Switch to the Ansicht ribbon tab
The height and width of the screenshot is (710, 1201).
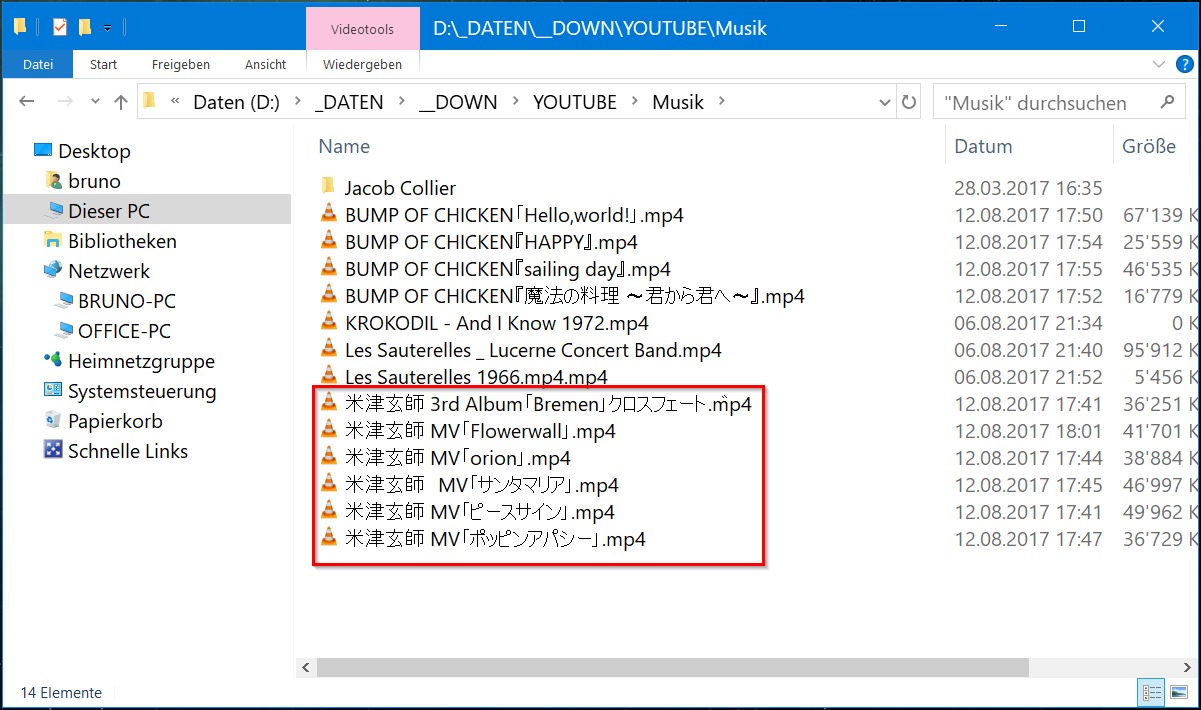click(264, 64)
